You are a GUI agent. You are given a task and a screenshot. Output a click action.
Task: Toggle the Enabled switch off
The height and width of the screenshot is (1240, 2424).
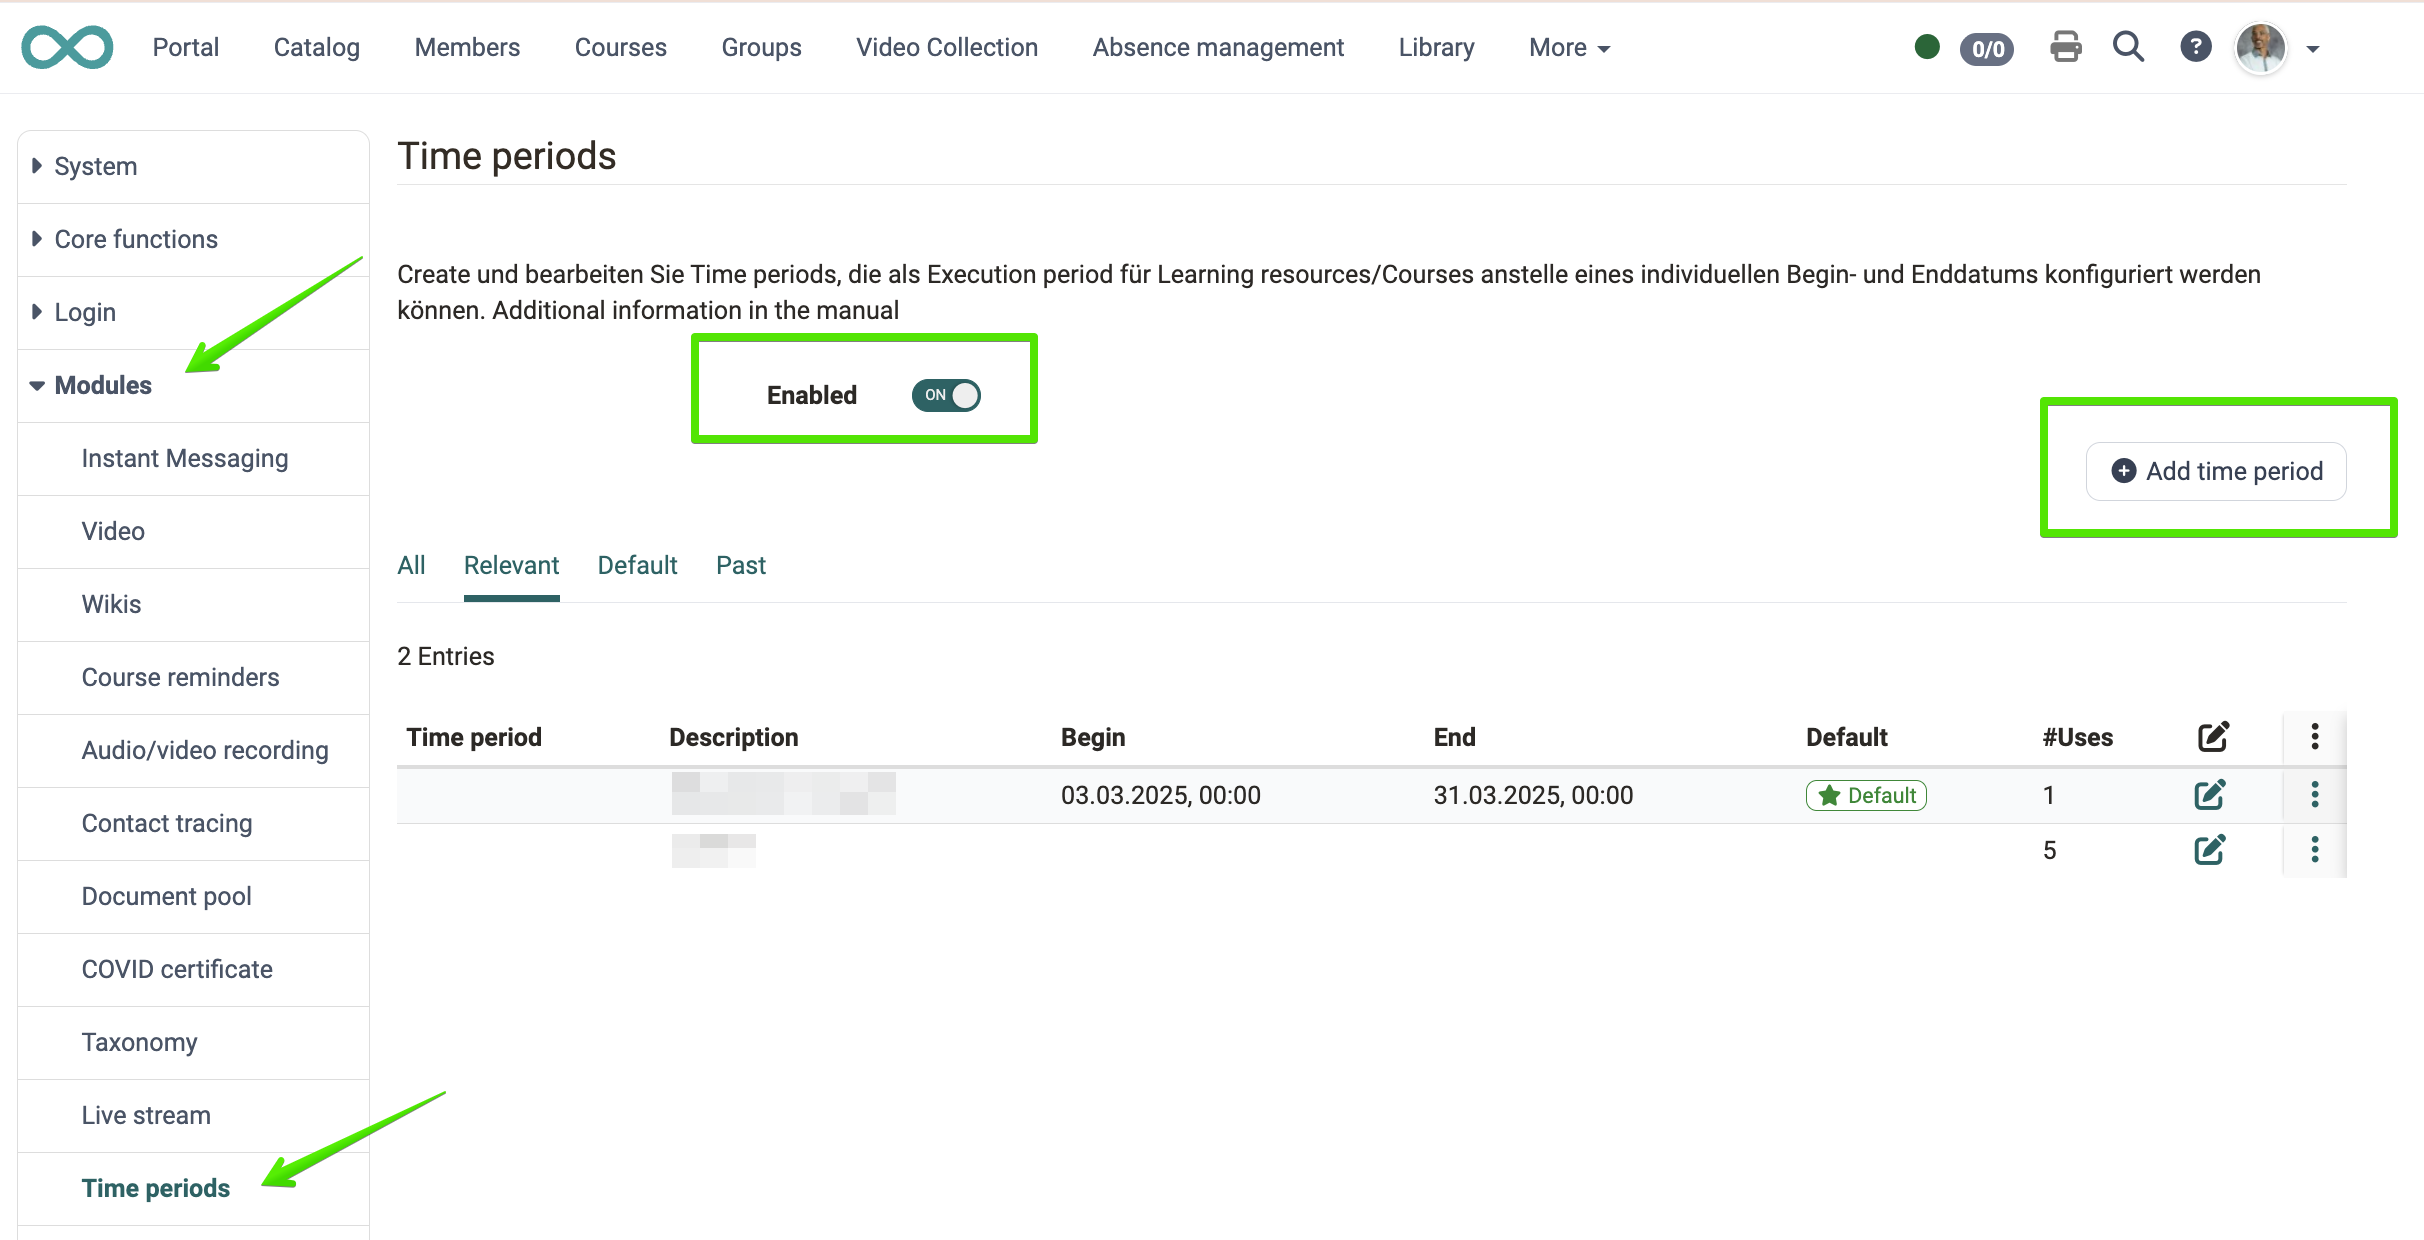click(946, 395)
